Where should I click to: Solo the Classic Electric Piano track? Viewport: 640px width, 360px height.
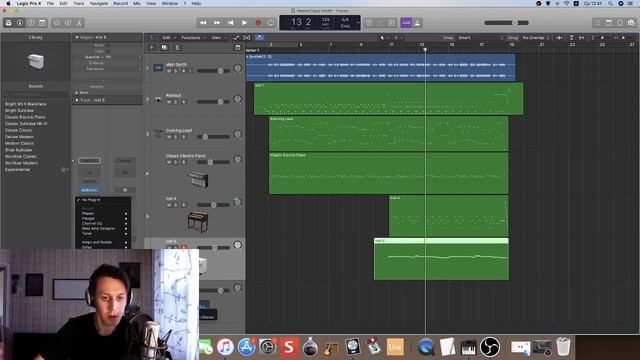click(x=176, y=162)
